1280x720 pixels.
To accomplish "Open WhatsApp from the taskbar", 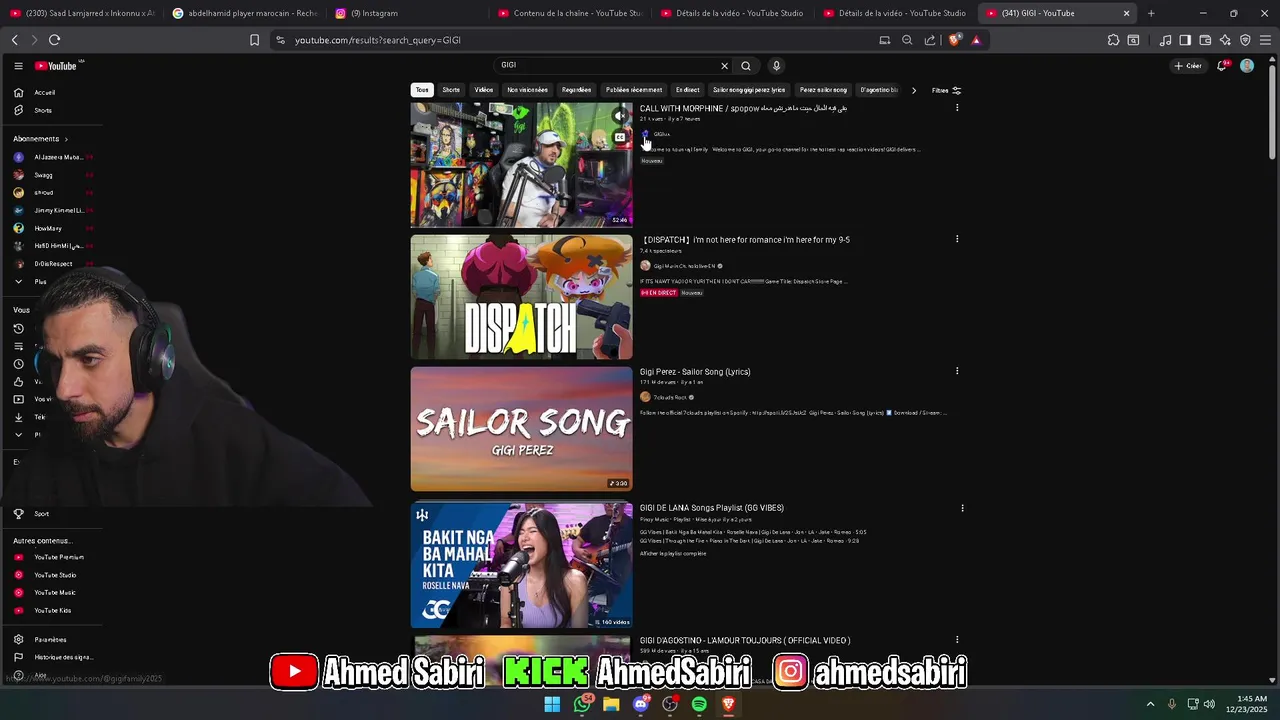I will tap(582, 704).
